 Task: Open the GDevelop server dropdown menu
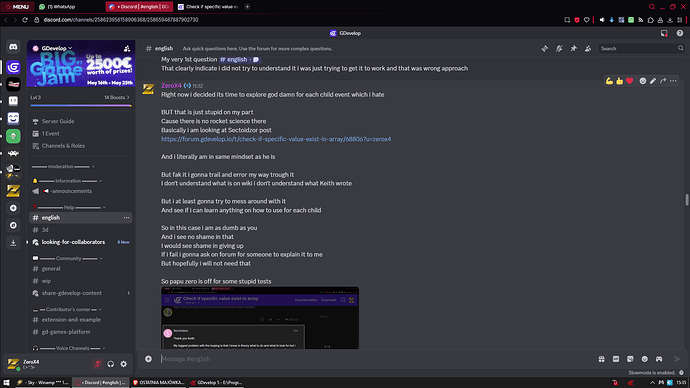pos(53,48)
